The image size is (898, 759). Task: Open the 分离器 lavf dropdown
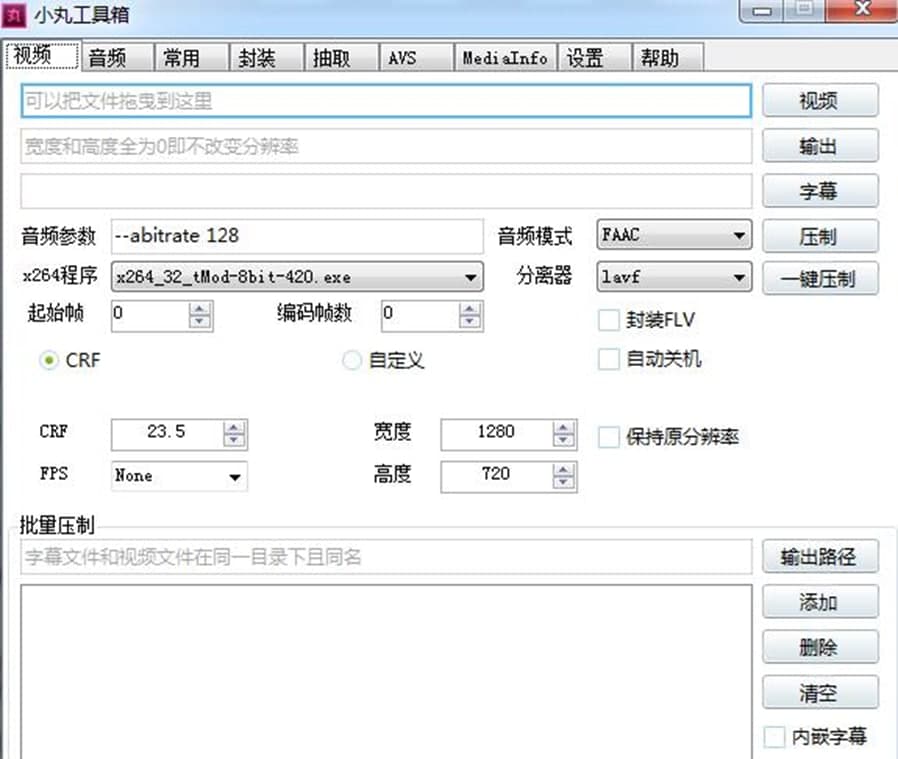click(x=675, y=277)
